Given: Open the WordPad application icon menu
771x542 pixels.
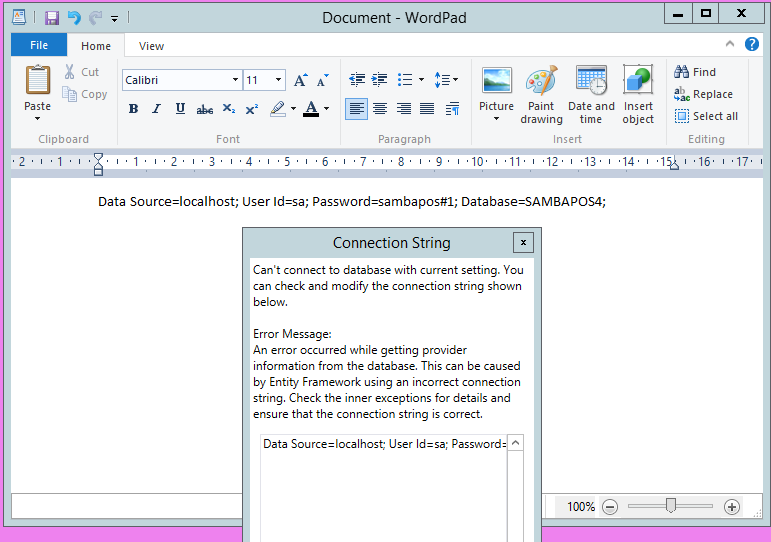Looking at the screenshot, I should (x=19, y=18).
